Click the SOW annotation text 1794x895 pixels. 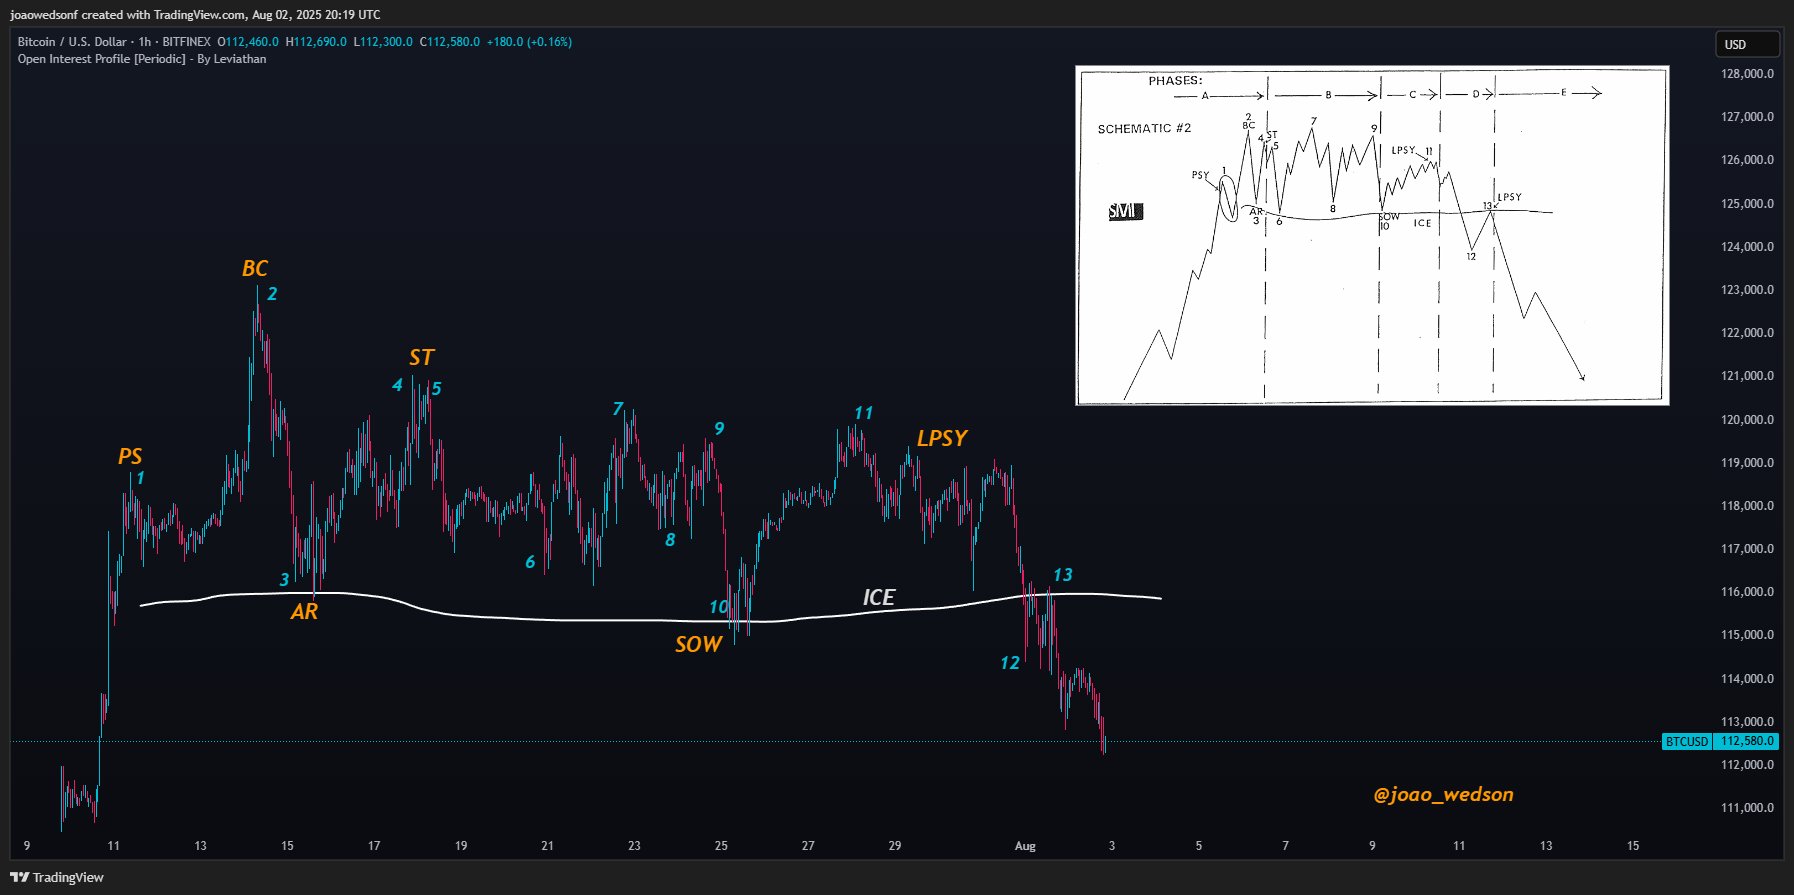tap(698, 644)
